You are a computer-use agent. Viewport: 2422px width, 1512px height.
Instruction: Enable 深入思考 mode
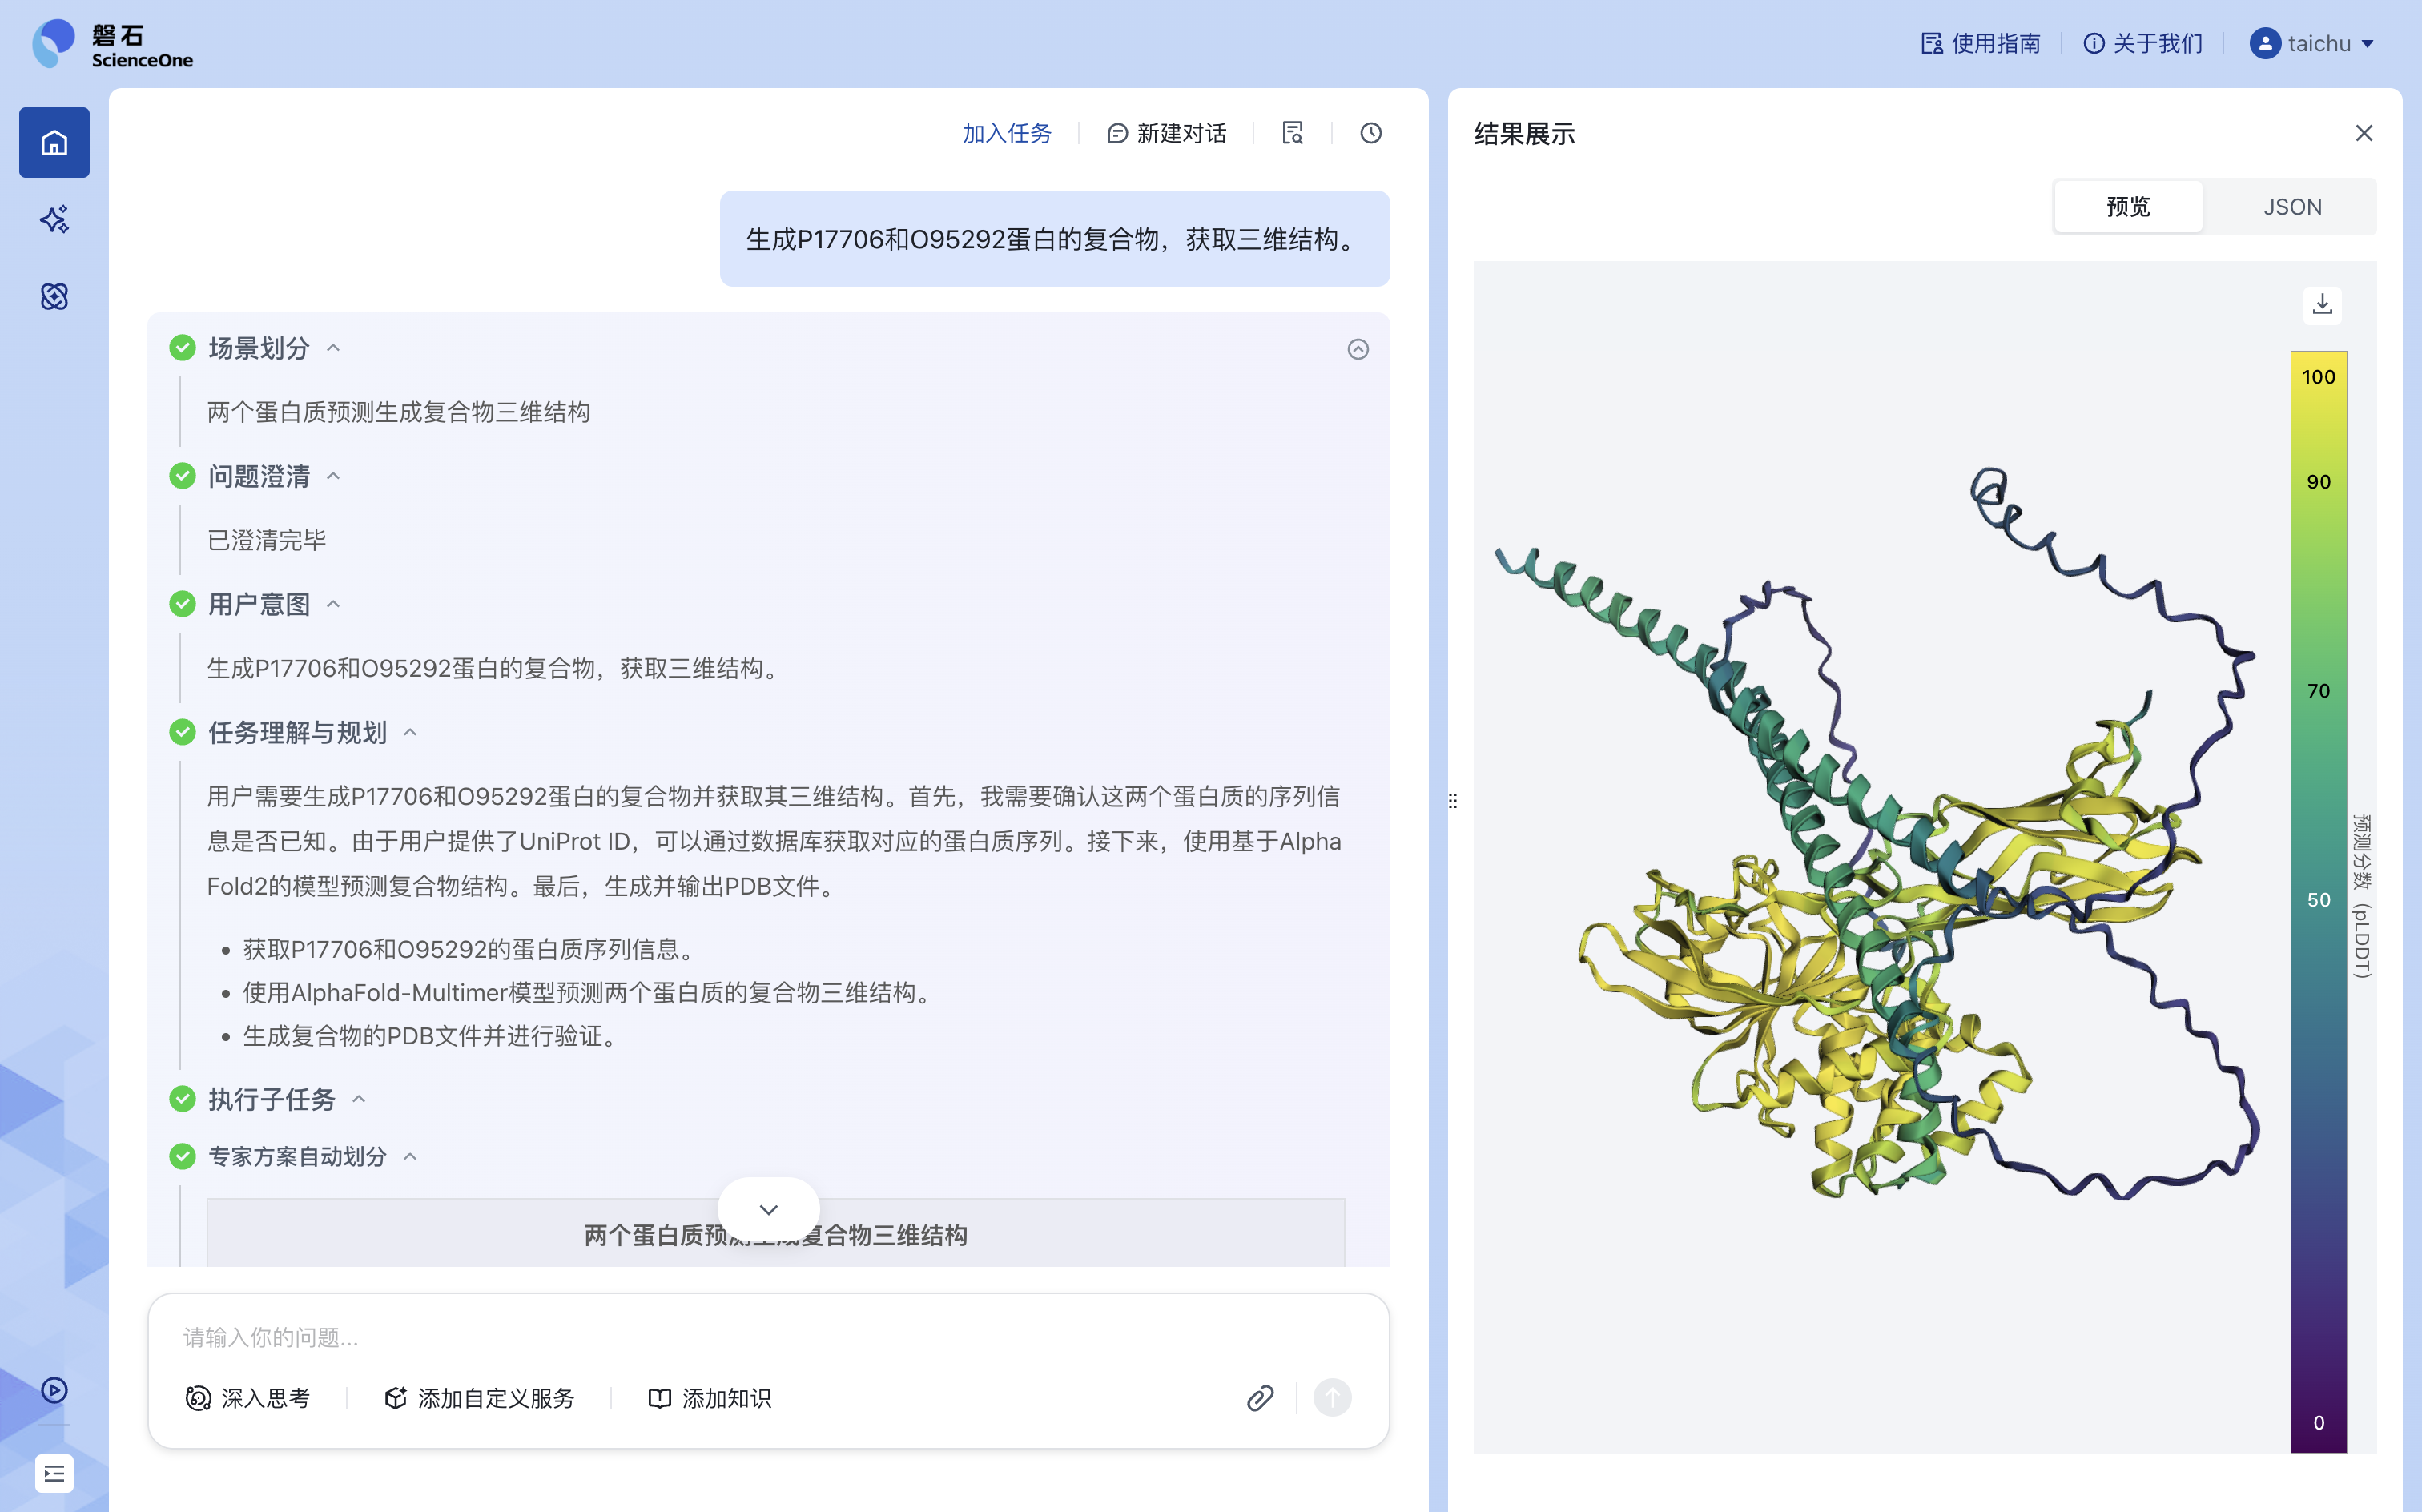click(250, 1397)
